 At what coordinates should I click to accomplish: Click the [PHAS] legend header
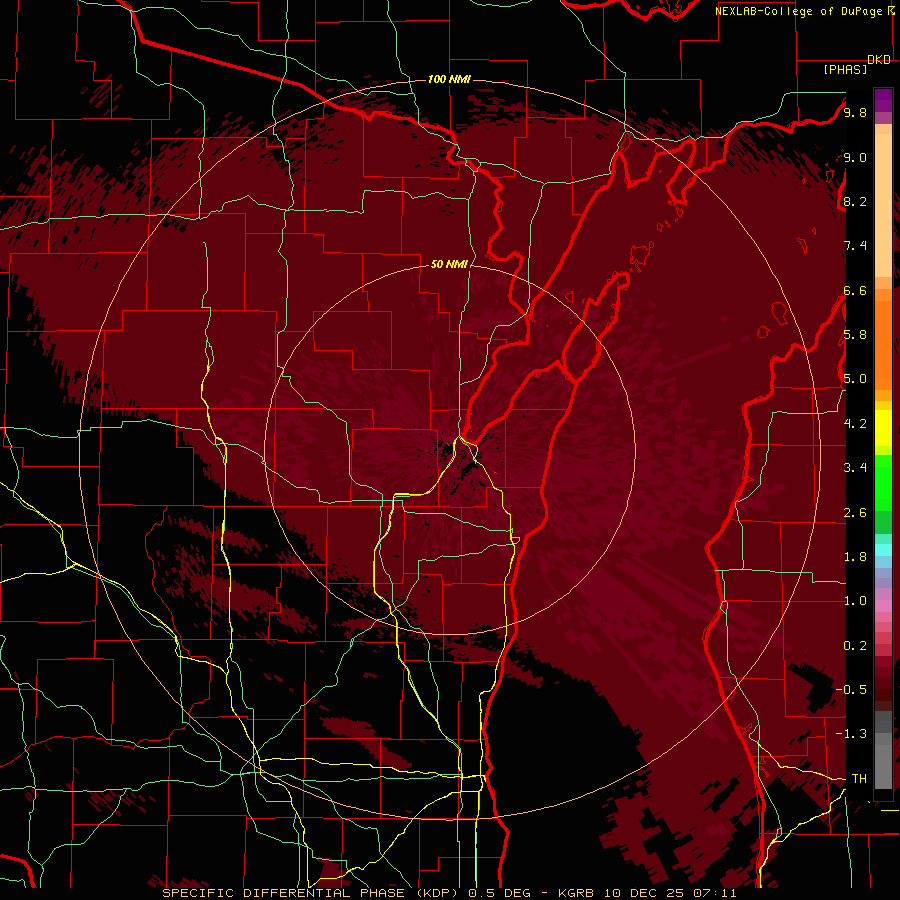pyautogui.click(x=845, y=69)
